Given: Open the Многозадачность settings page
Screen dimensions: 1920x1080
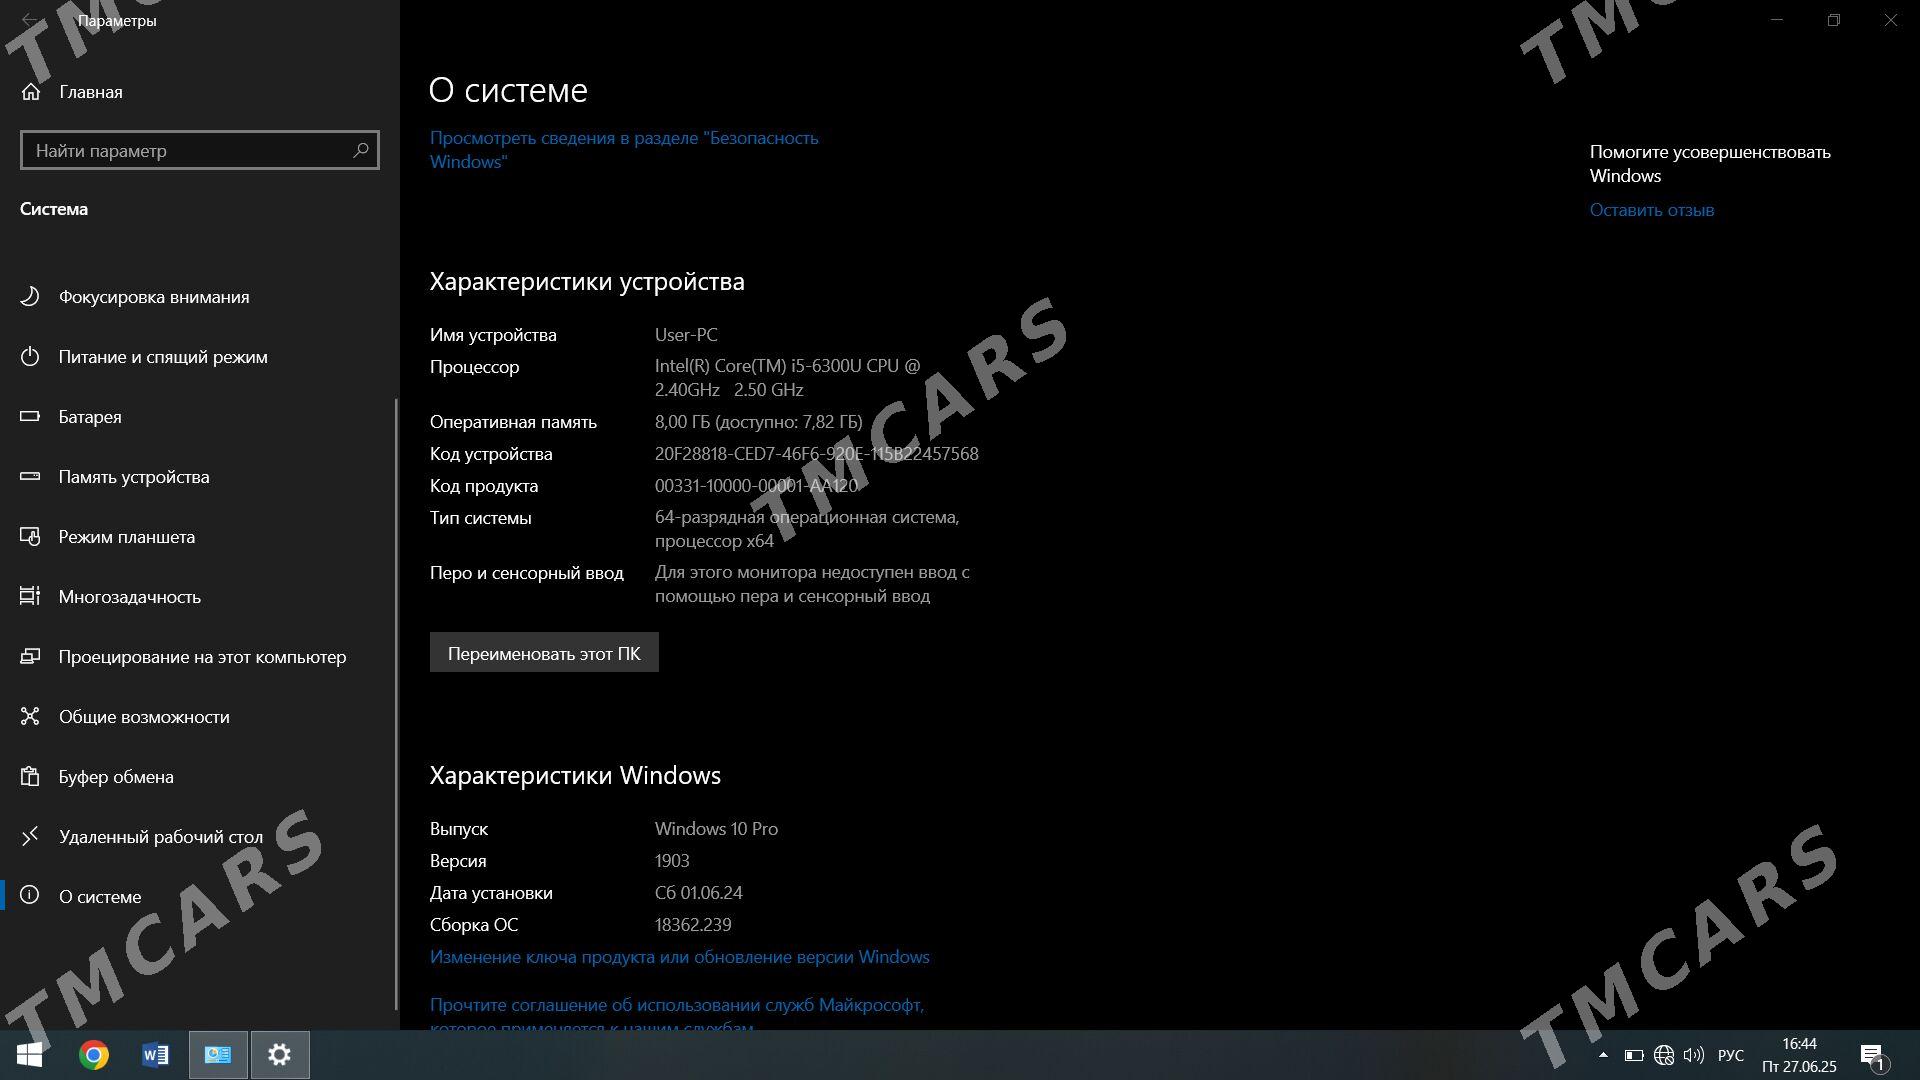Looking at the screenshot, I should [199, 596].
